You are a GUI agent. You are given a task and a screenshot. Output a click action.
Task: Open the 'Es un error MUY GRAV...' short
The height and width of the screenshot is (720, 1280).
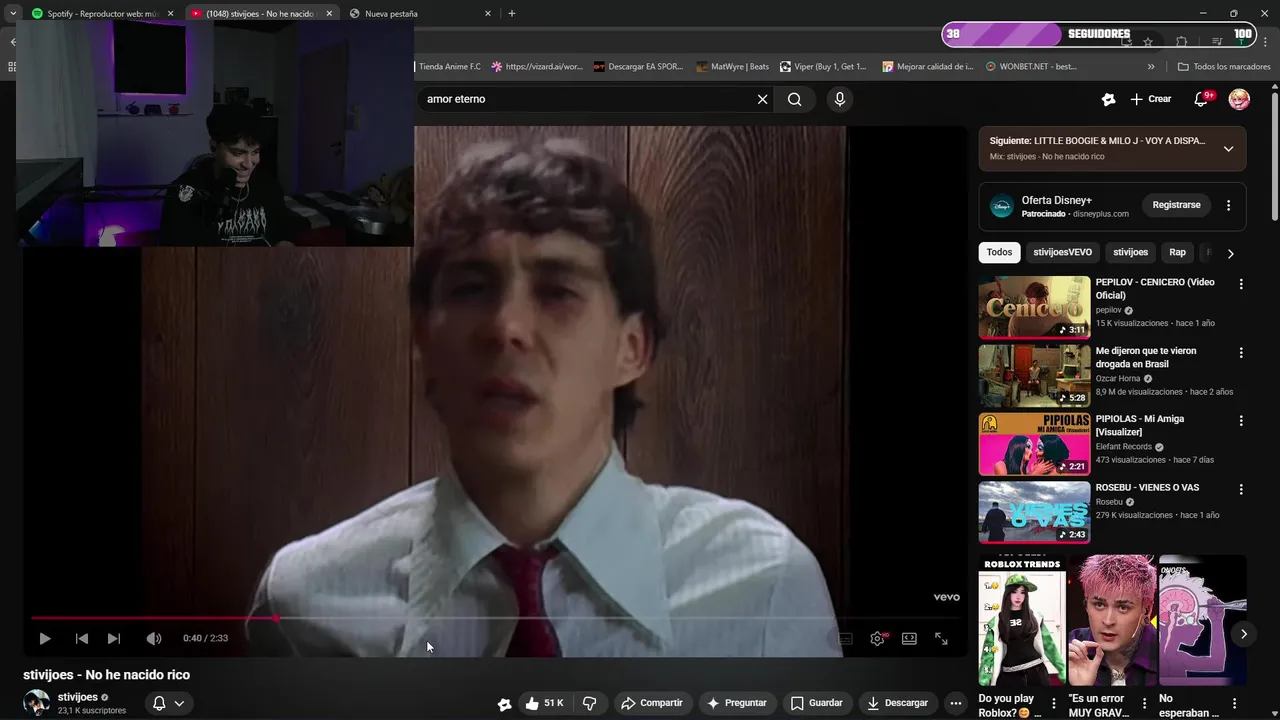(x=1111, y=620)
